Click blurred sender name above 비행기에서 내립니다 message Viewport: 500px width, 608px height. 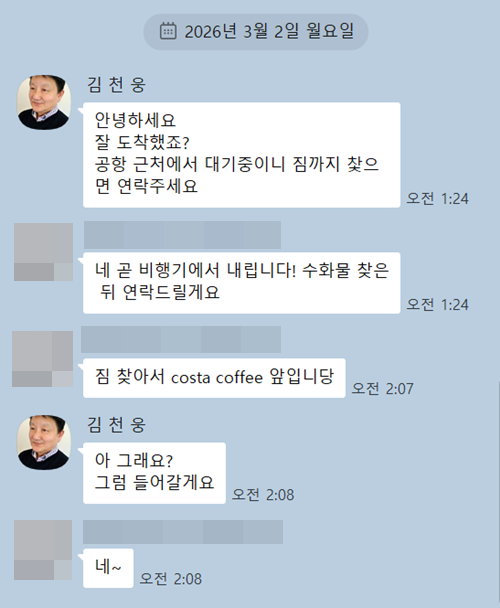pyautogui.click(x=182, y=235)
